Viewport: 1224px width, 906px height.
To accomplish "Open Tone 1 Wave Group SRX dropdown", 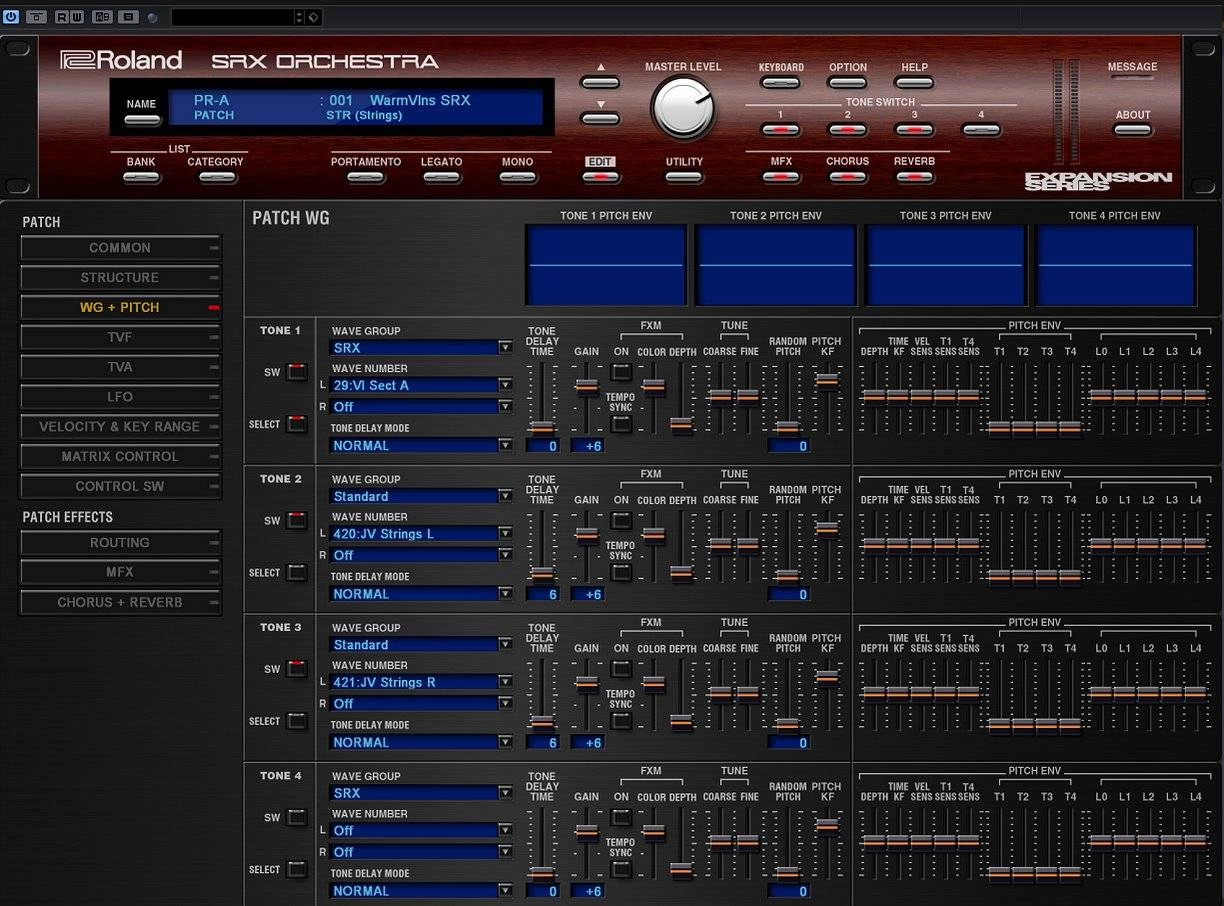I will (x=421, y=348).
